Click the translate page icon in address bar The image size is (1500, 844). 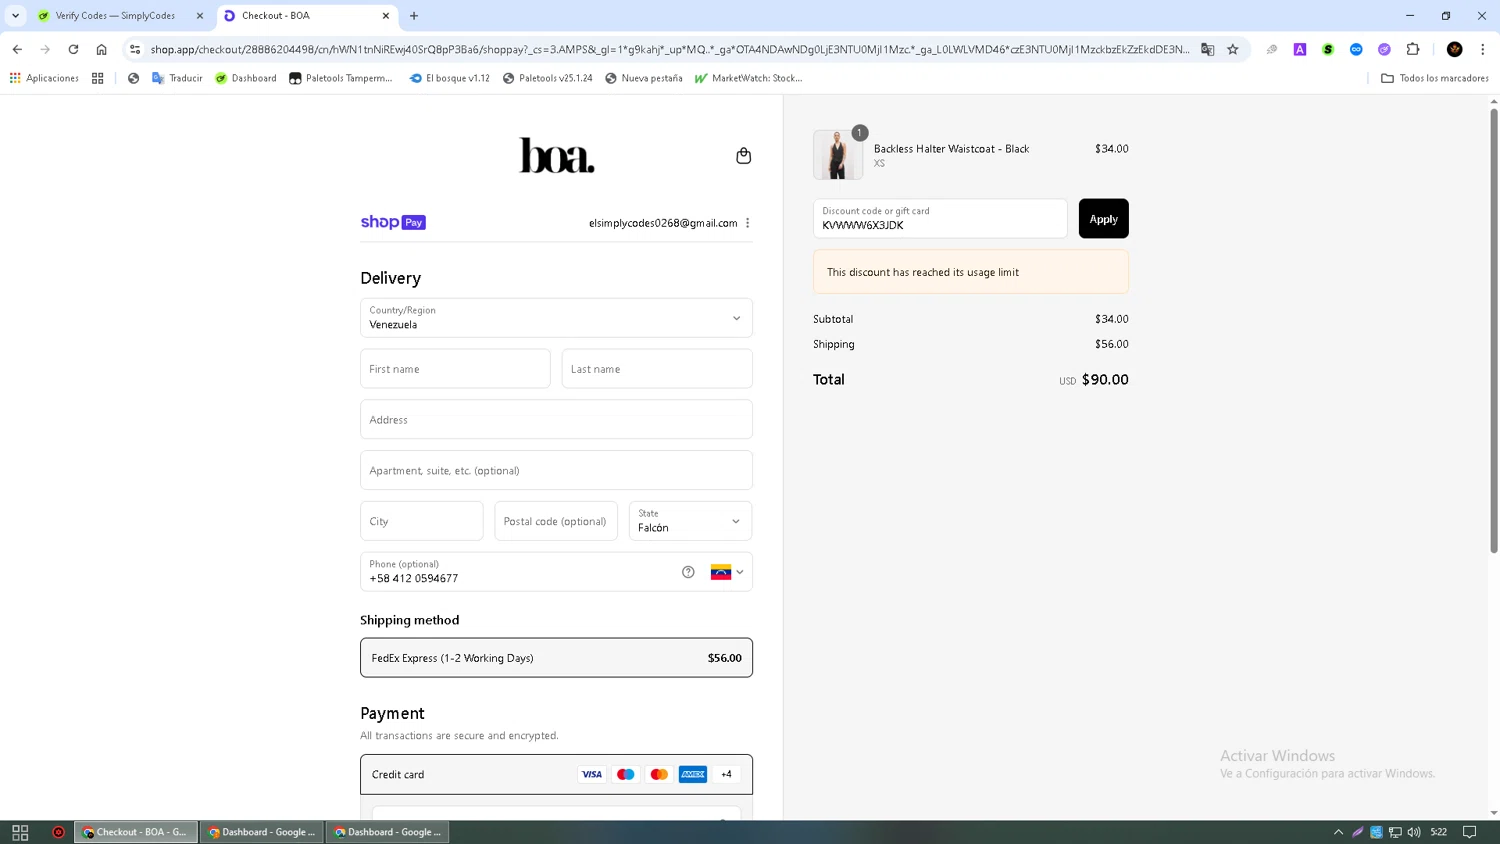(x=1207, y=49)
